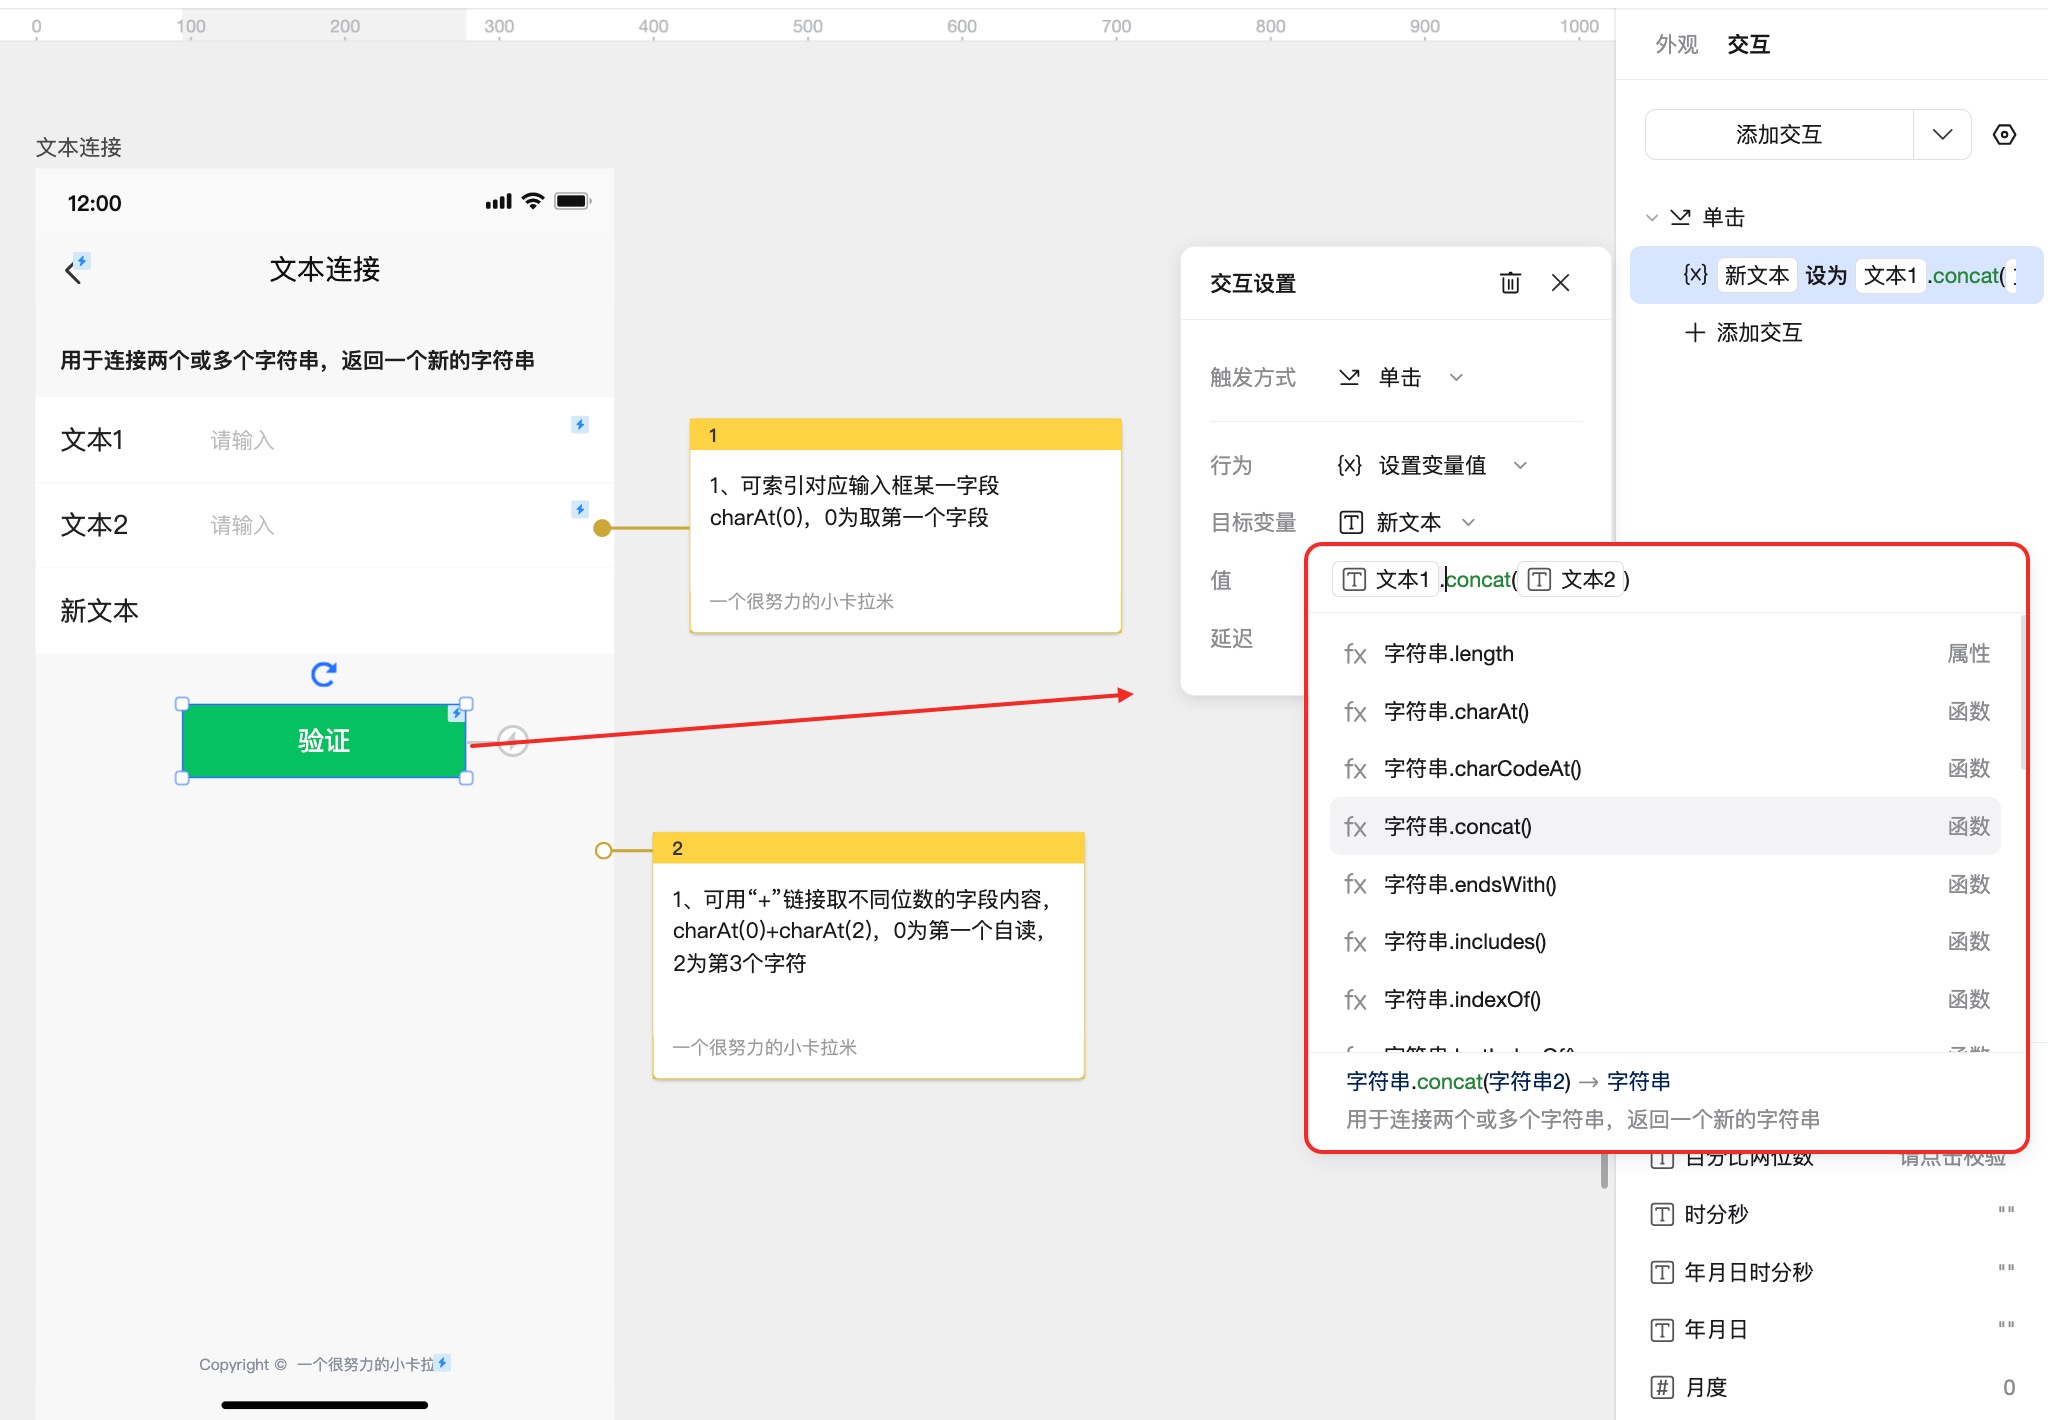Click the green 验证 button
The height and width of the screenshot is (1420, 2048).
323,741
